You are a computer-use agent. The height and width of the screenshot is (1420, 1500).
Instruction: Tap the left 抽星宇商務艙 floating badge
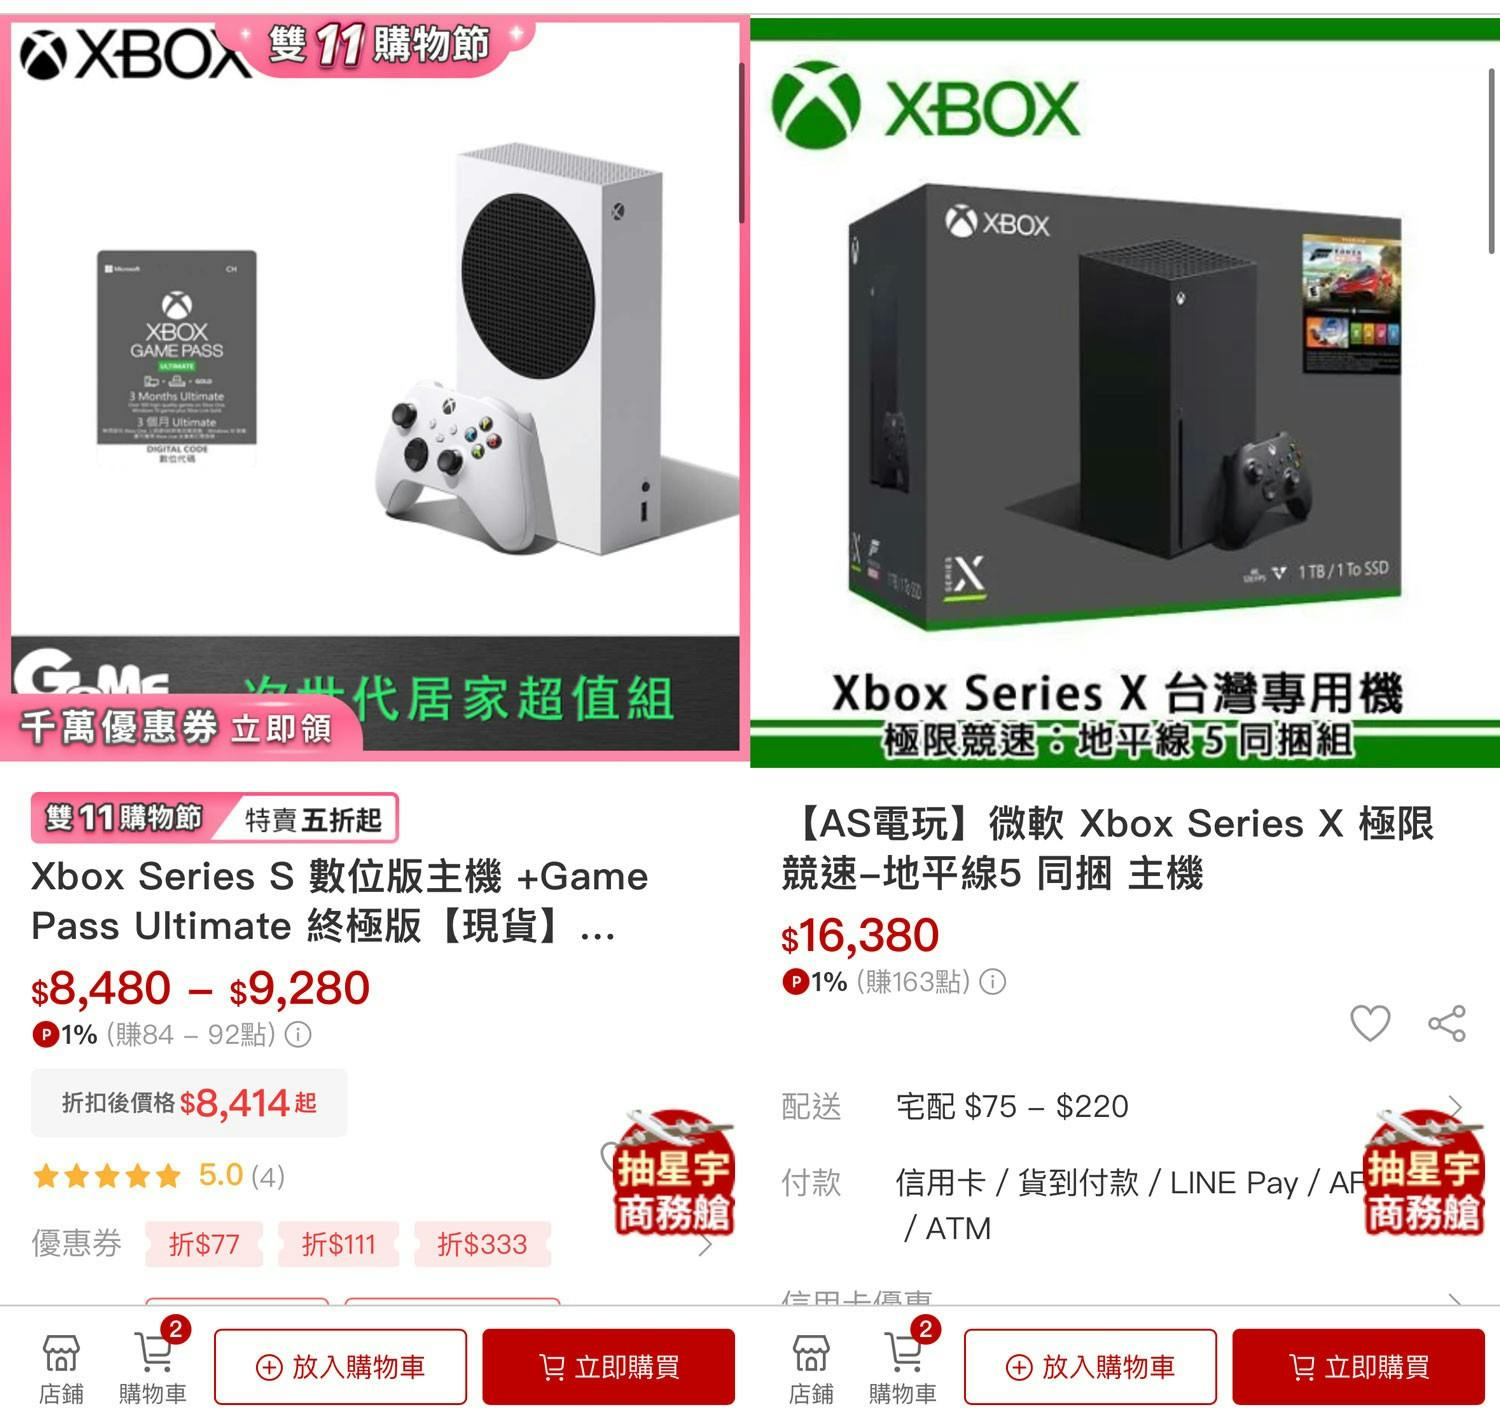(672, 1172)
